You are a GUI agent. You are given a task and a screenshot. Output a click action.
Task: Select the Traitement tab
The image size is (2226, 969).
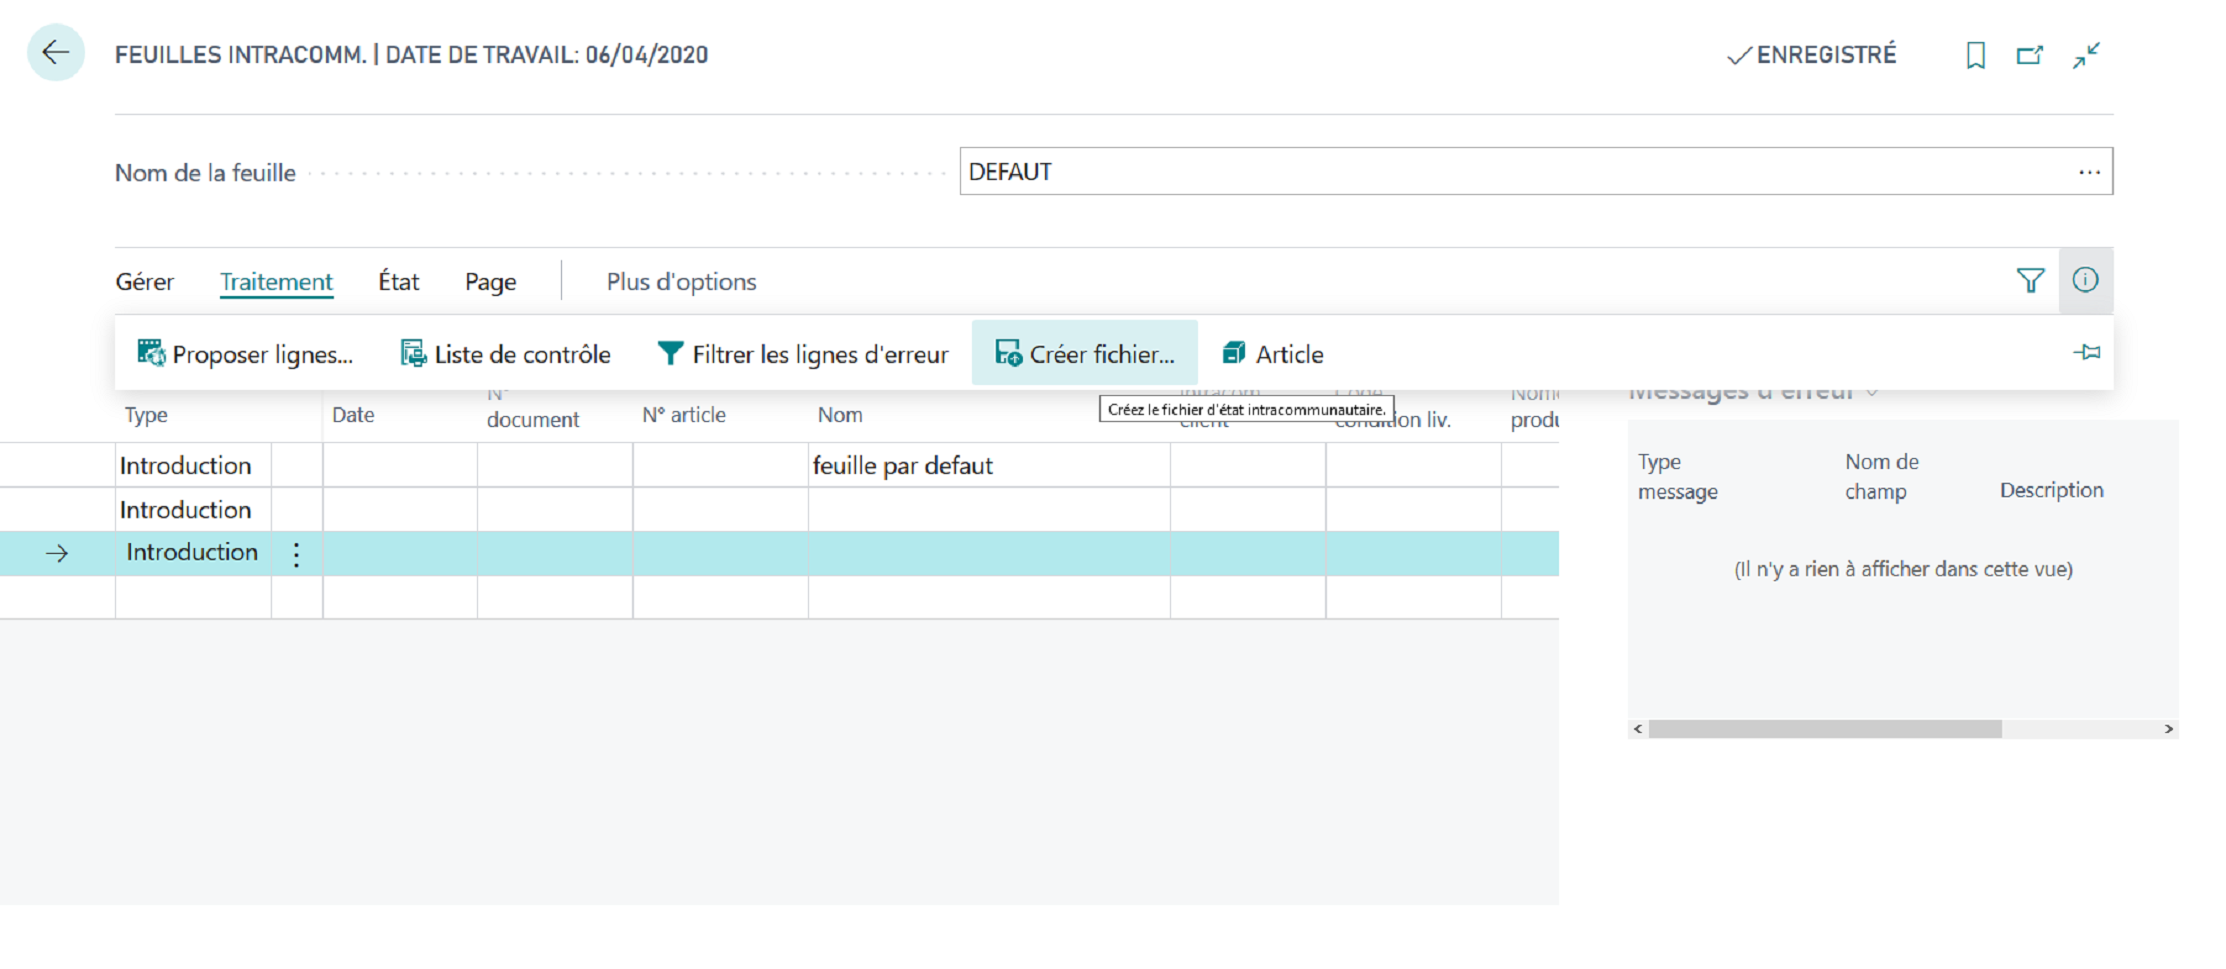(x=276, y=282)
